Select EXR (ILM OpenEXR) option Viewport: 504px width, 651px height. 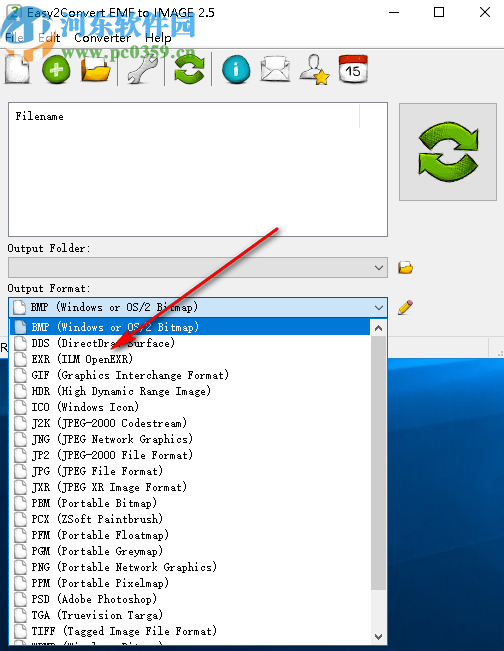coord(190,359)
